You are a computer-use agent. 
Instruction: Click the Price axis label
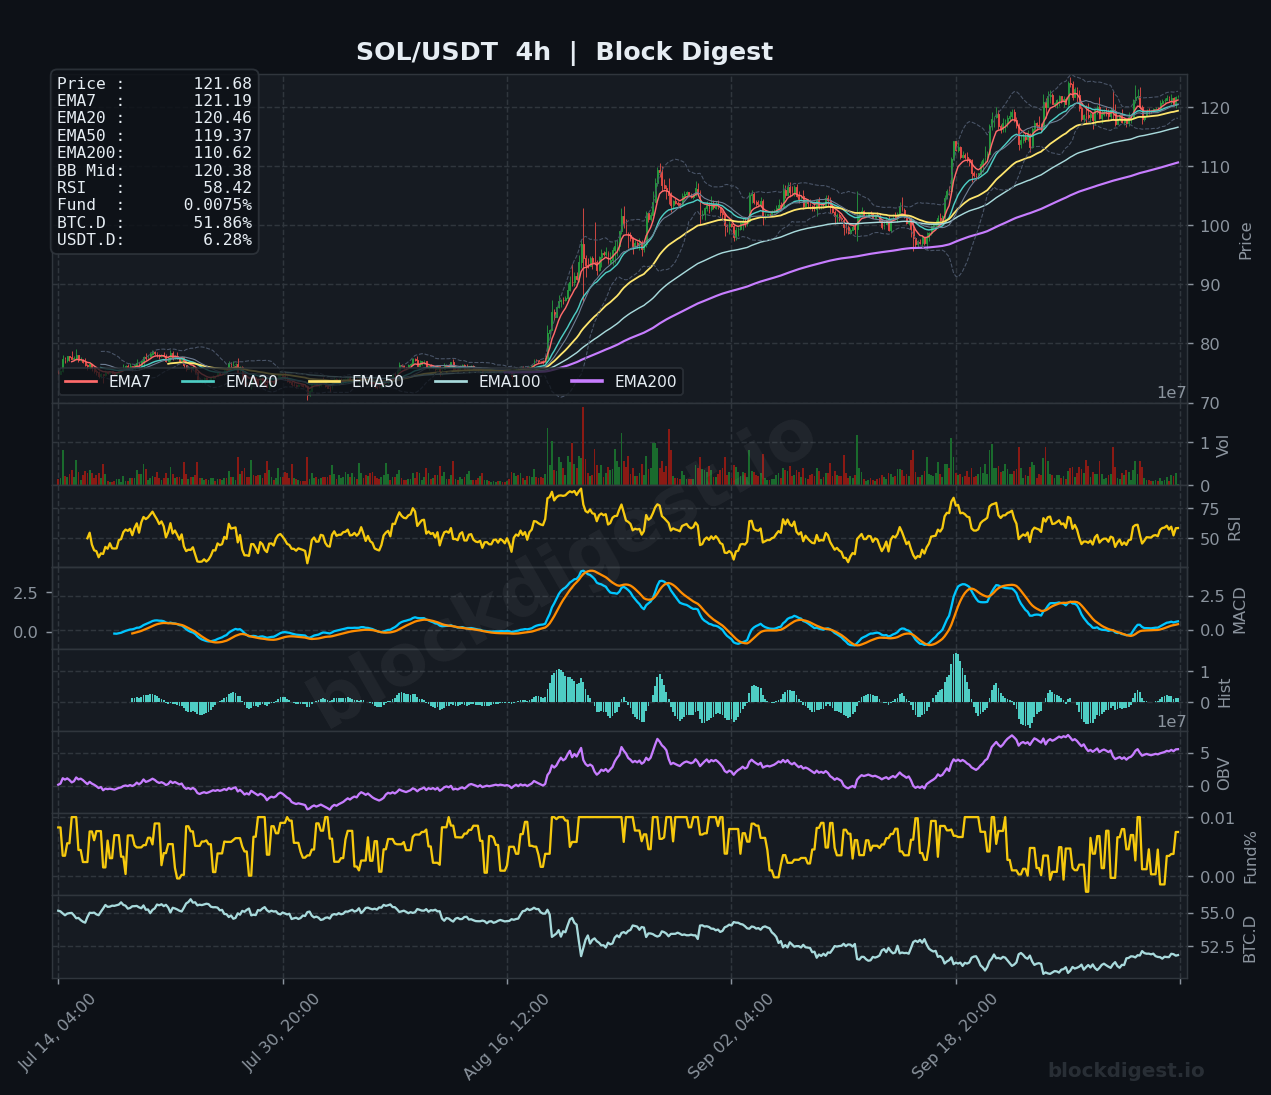coord(1245,241)
